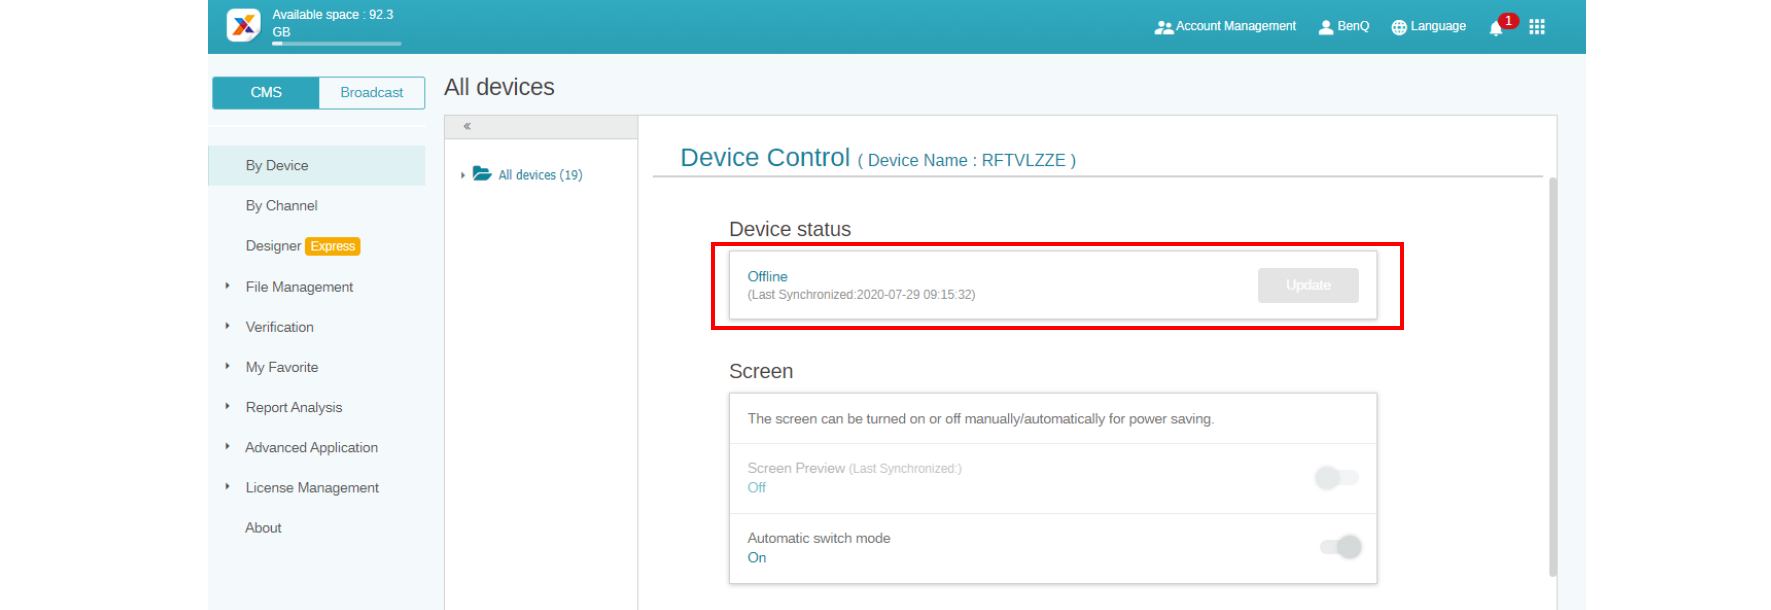The height and width of the screenshot is (610, 1771).
Task: Click the All devices folder icon
Action: (482, 174)
